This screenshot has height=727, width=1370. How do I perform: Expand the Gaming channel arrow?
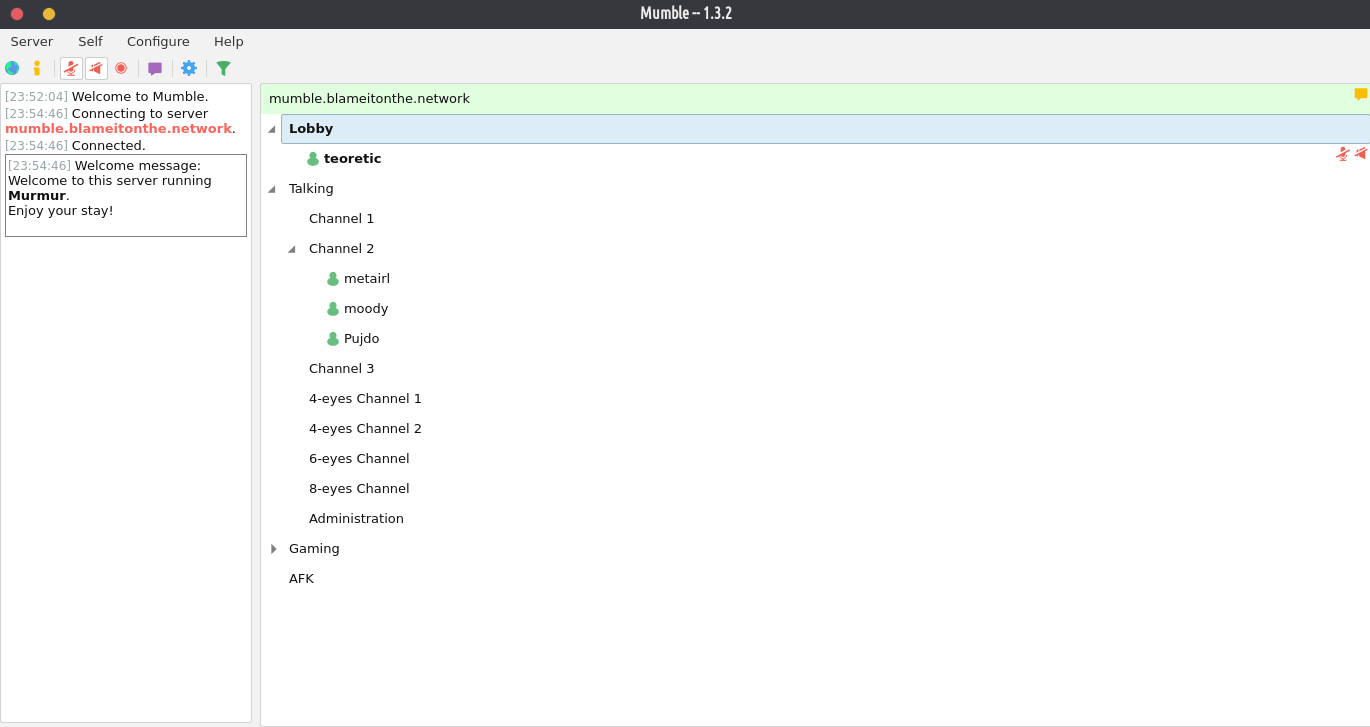coord(273,549)
